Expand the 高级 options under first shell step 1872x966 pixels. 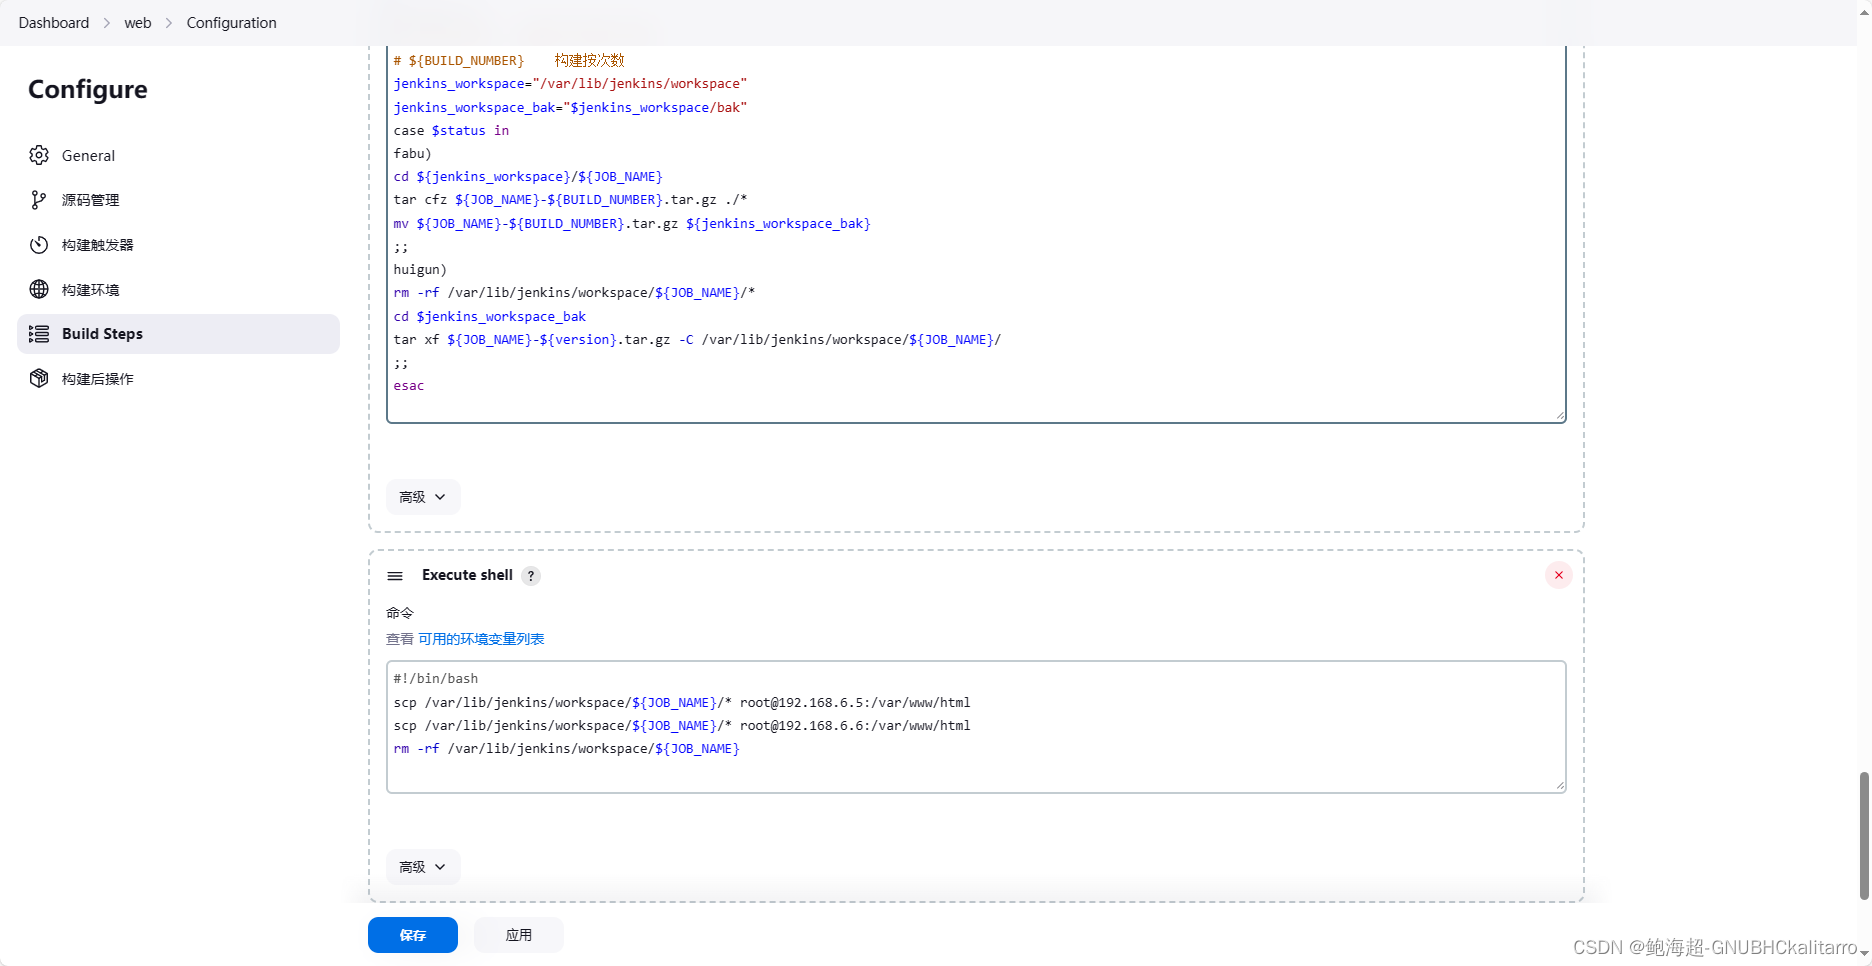pos(423,497)
